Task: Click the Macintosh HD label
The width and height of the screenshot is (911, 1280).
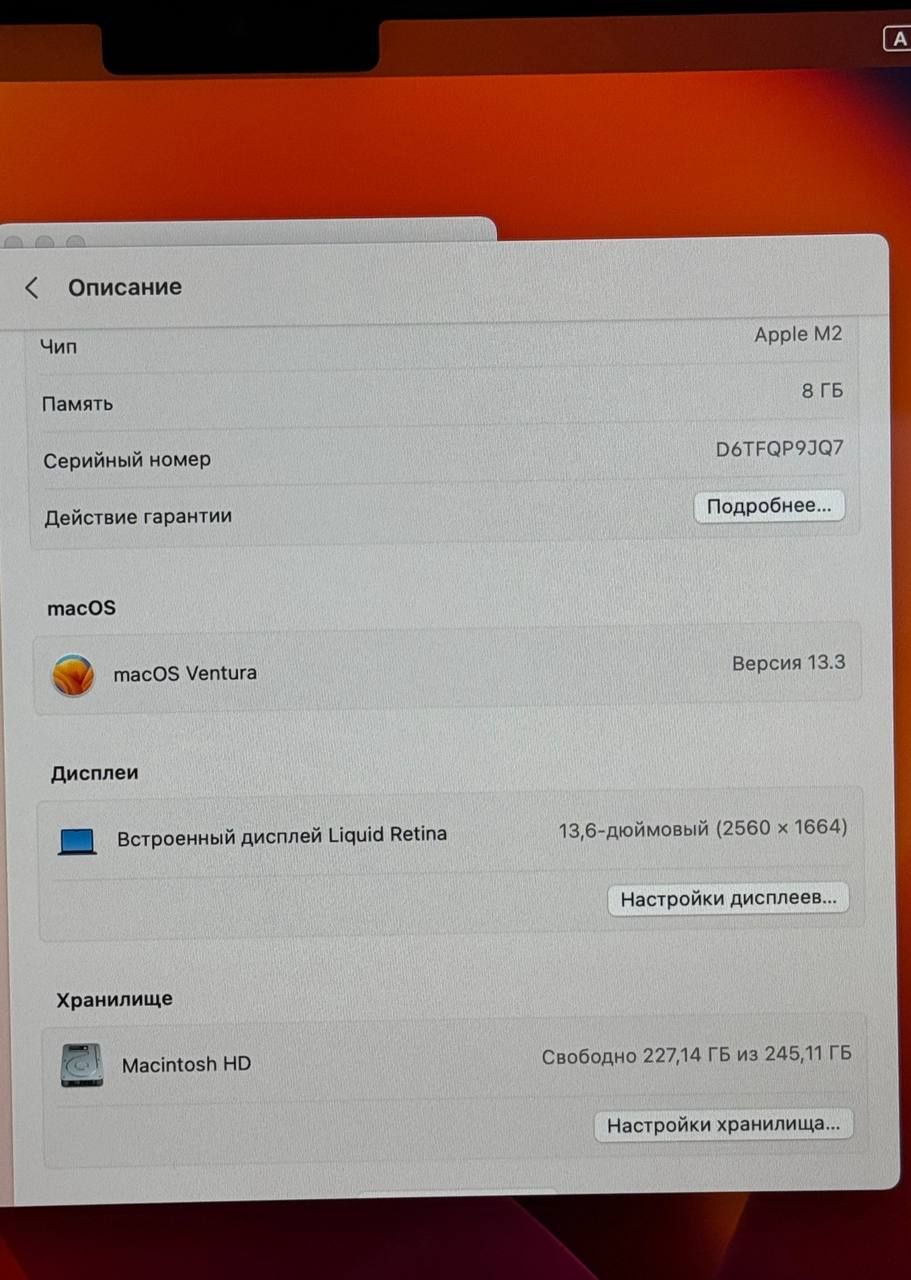Action: (x=186, y=1065)
